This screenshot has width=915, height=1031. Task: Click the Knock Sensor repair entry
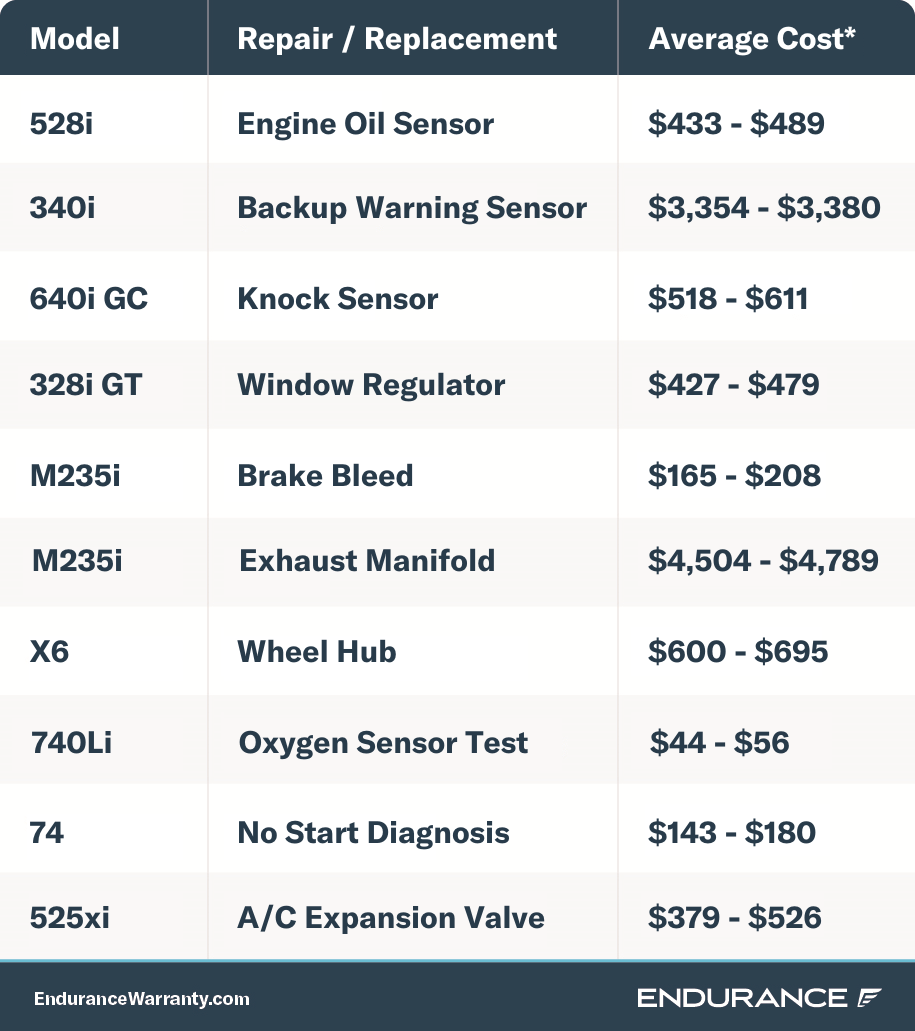(338, 299)
